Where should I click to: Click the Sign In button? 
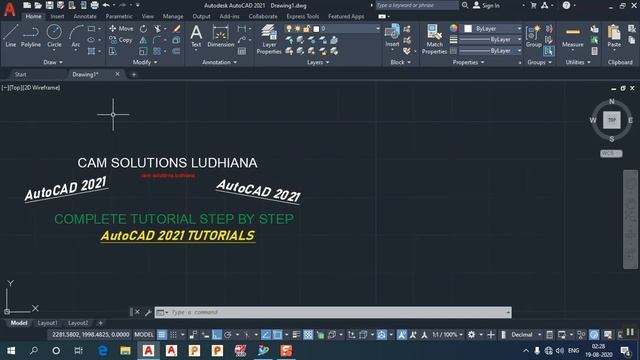tap(487, 5)
